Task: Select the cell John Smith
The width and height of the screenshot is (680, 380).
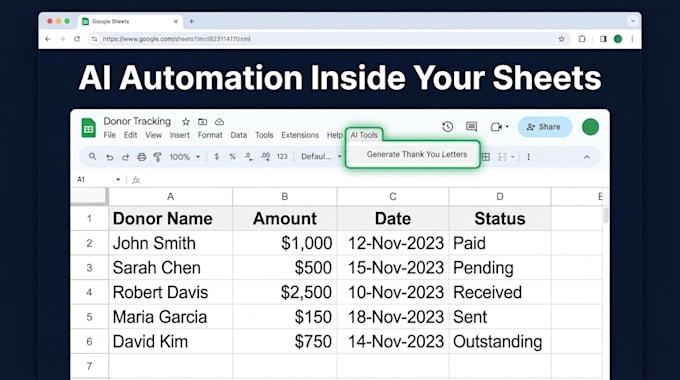Action: click(170, 243)
